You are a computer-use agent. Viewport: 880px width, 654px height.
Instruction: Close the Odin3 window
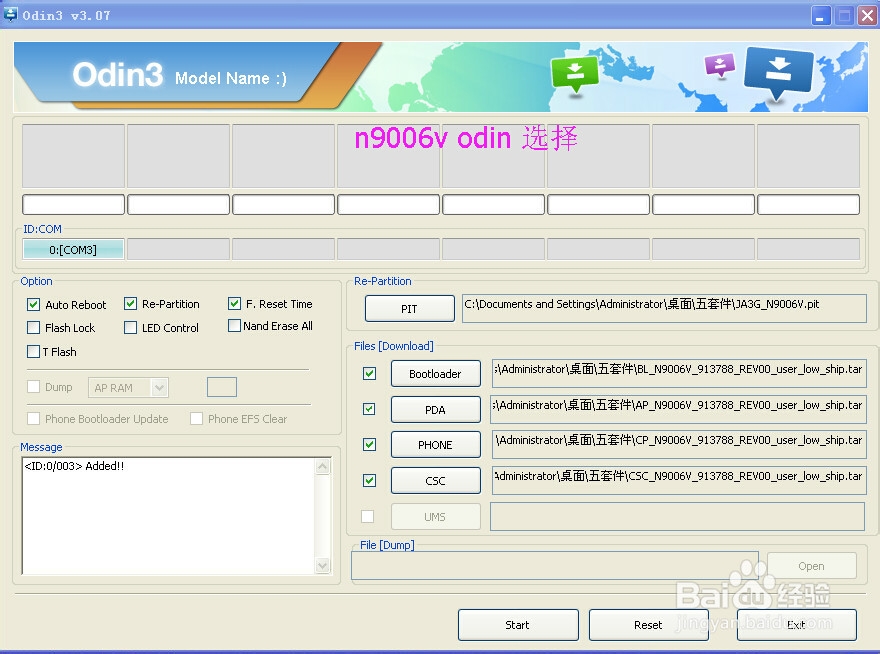click(x=868, y=15)
